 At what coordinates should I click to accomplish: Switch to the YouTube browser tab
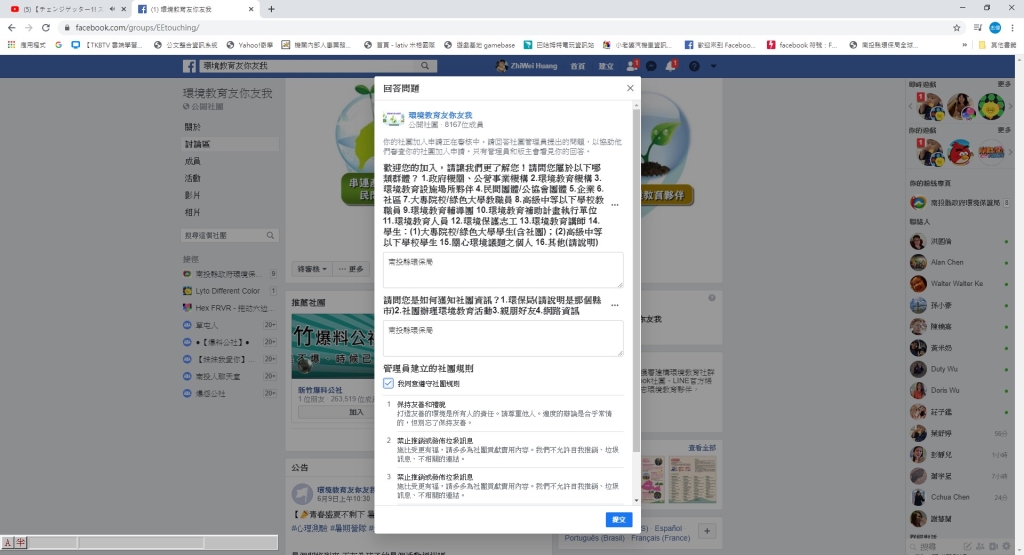(65, 9)
